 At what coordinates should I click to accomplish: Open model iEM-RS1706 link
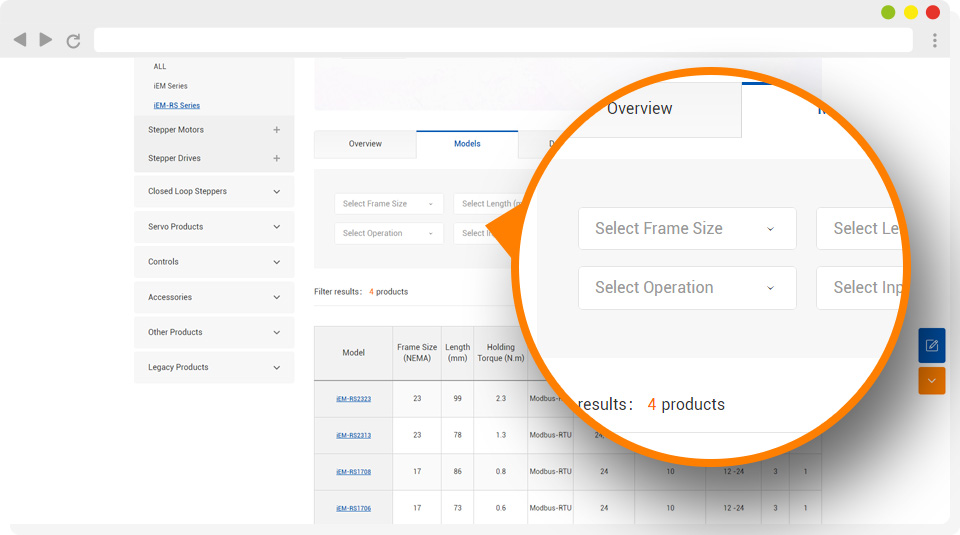(x=353, y=509)
